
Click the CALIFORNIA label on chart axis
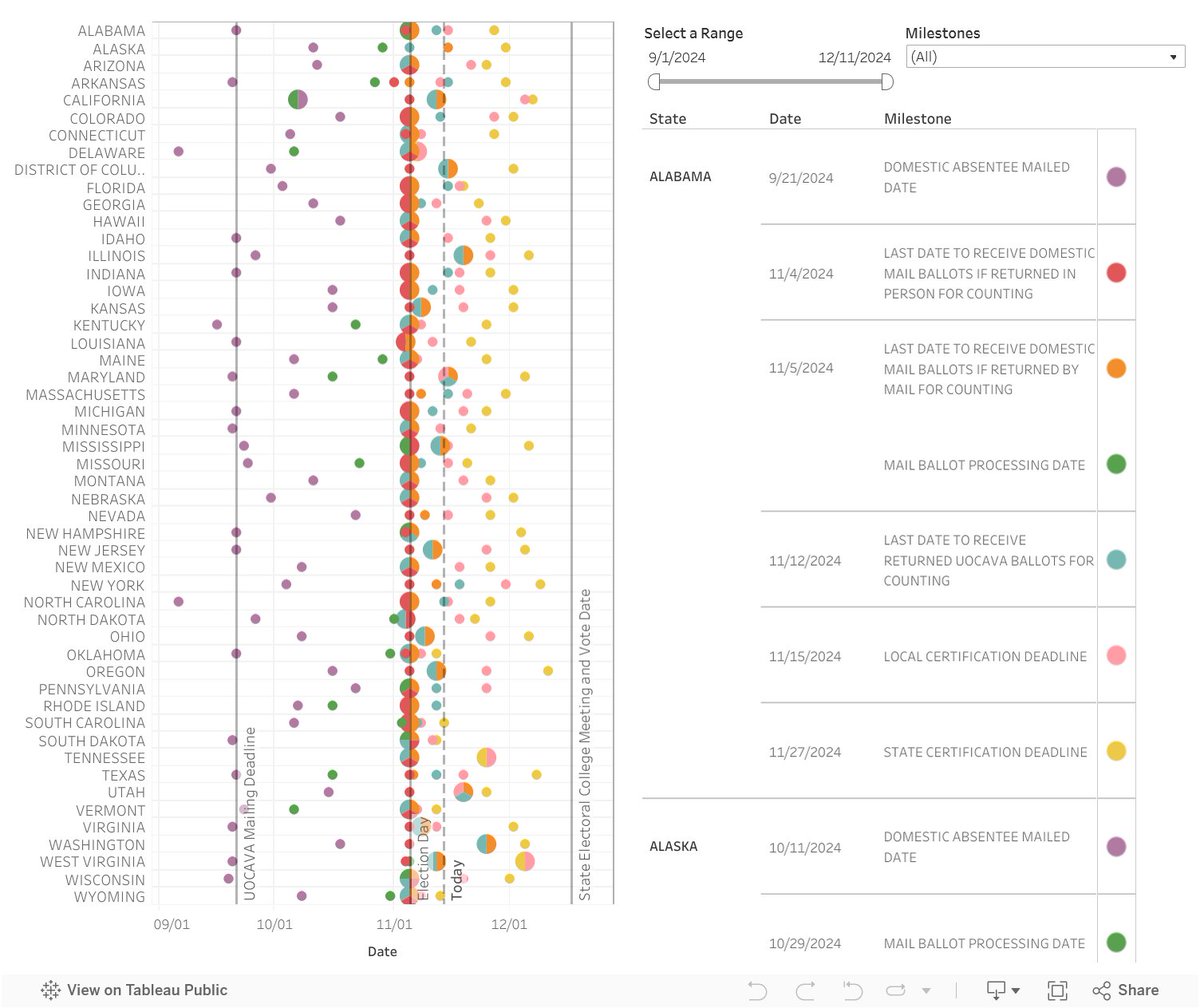(104, 100)
